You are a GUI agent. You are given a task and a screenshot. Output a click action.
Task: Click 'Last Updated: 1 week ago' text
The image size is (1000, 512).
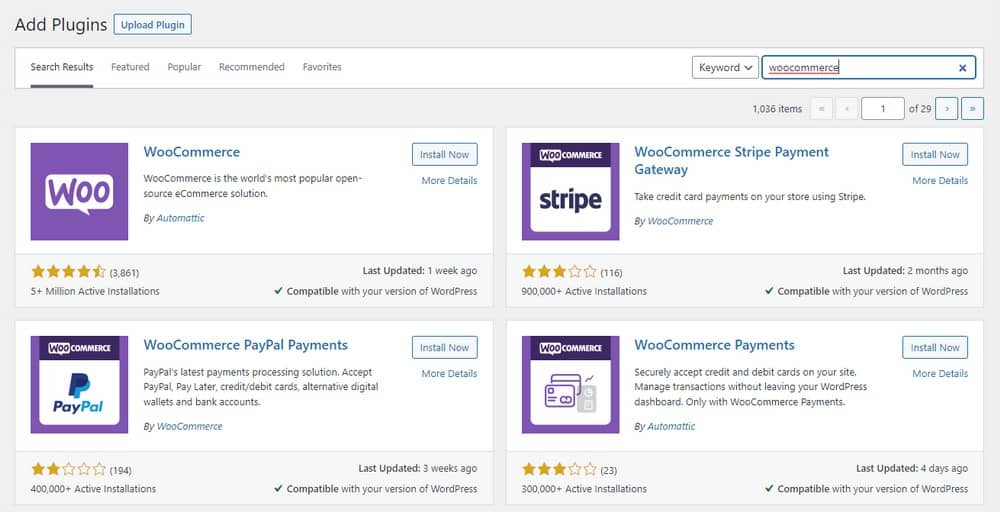point(420,271)
